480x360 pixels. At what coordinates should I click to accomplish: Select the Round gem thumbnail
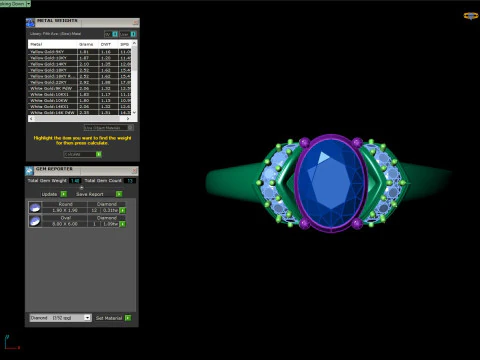(x=35, y=207)
